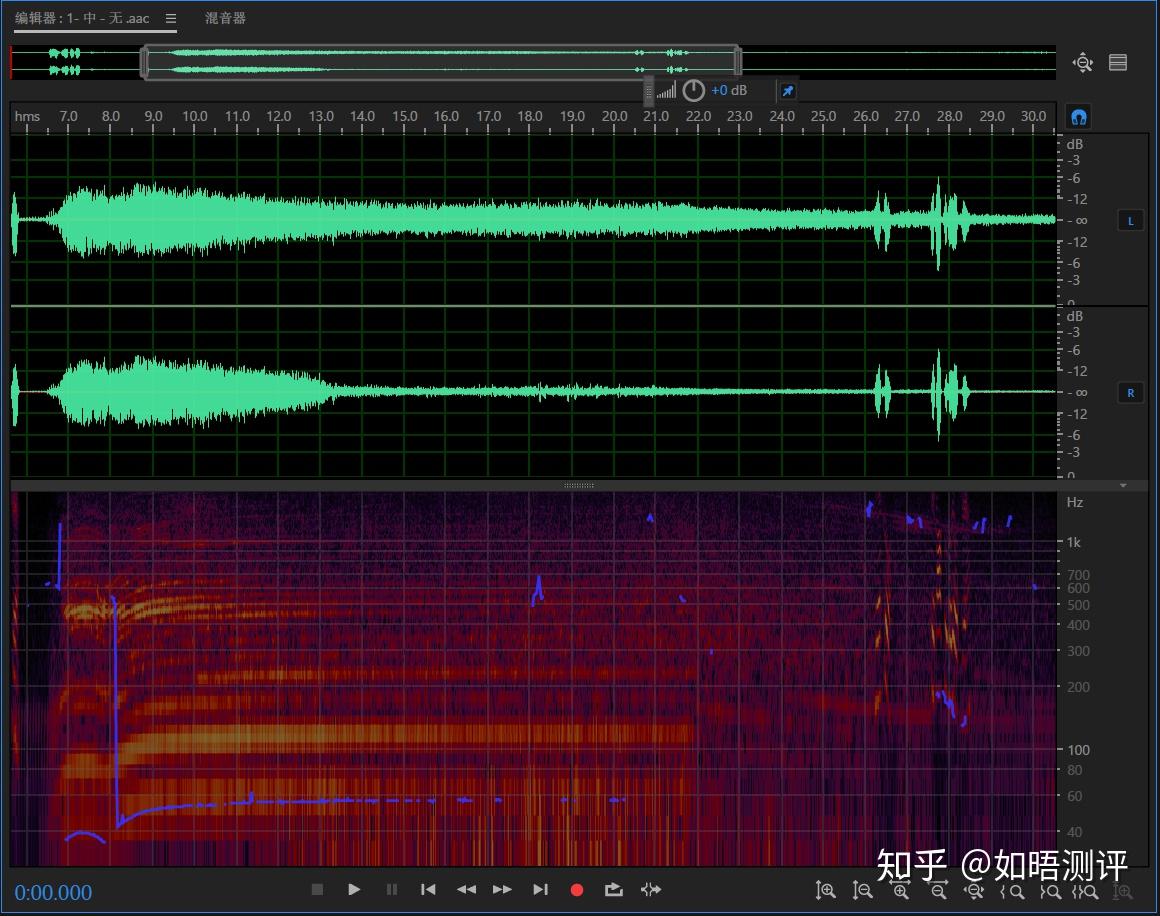Viewport: 1160px width, 916px height.
Task: Click the HUD volume knob at +0 dB
Action: click(693, 91)
